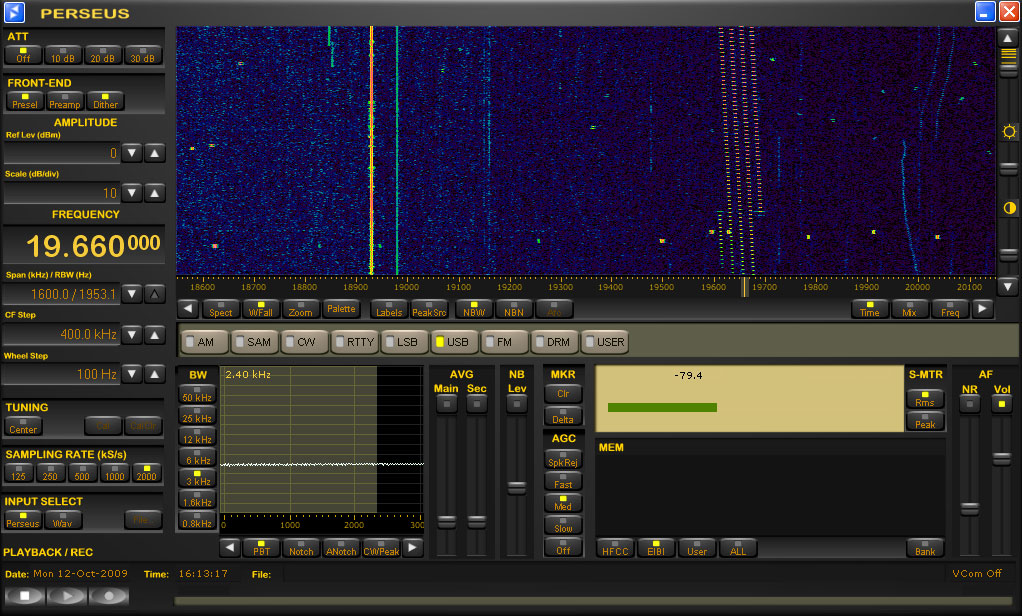Select RTTY demodulation mode
Viewport: 1022px width, 616px height.
click(x=355, y=342)
